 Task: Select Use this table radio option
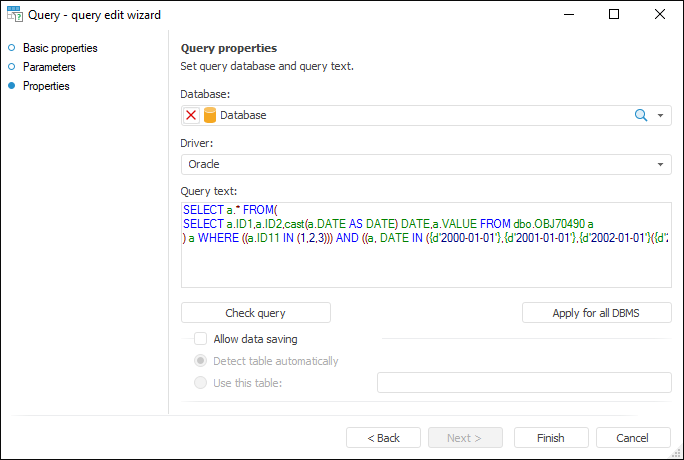[x=201, y=382]
